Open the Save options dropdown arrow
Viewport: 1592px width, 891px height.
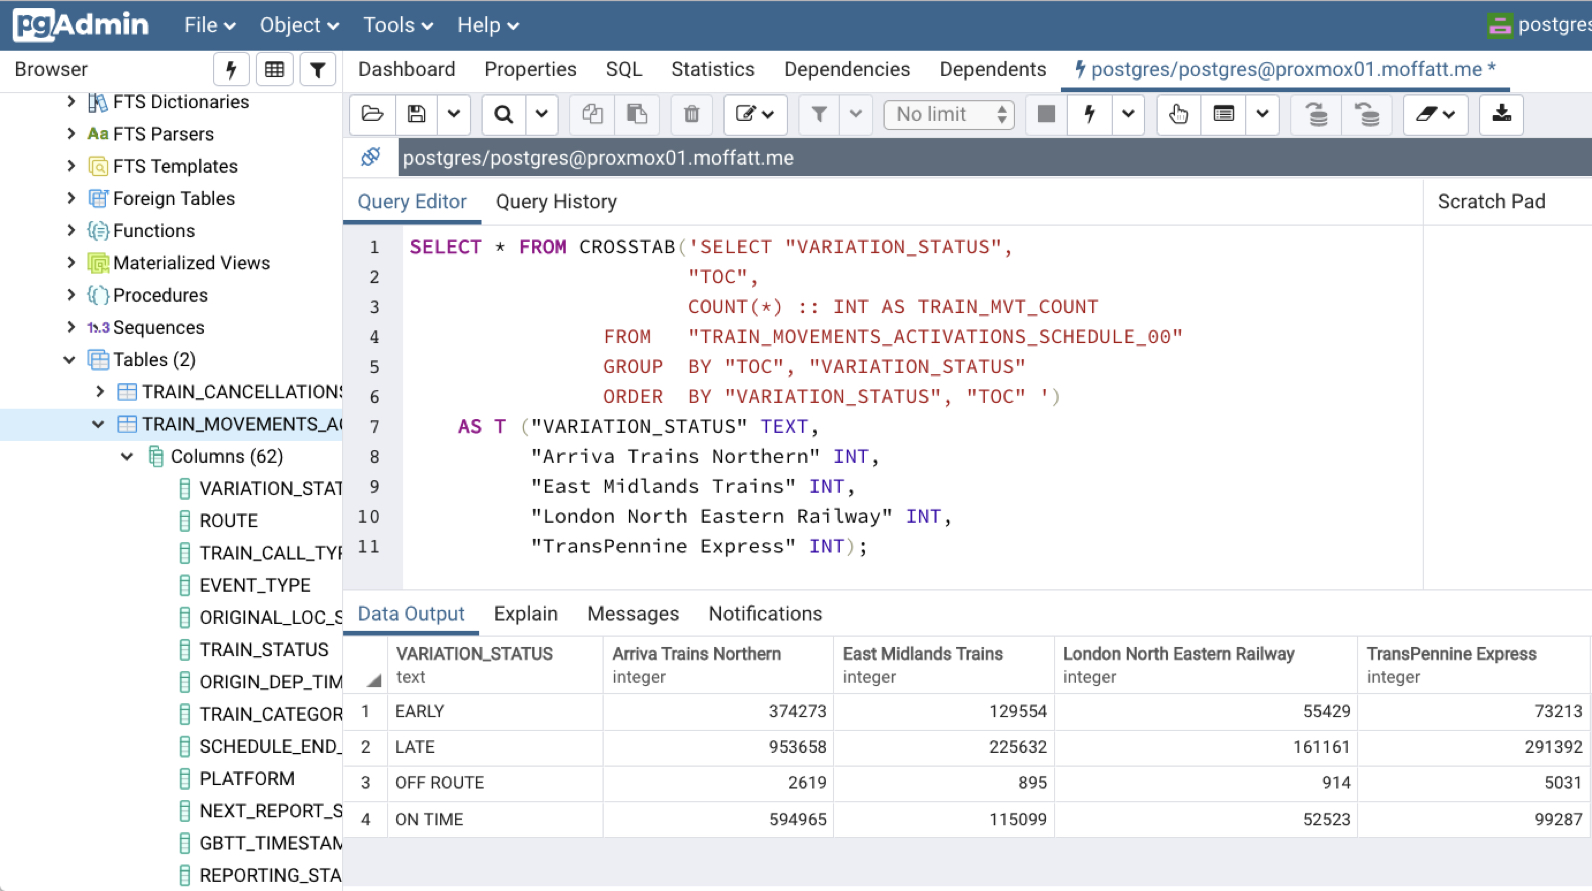[454, 114]
